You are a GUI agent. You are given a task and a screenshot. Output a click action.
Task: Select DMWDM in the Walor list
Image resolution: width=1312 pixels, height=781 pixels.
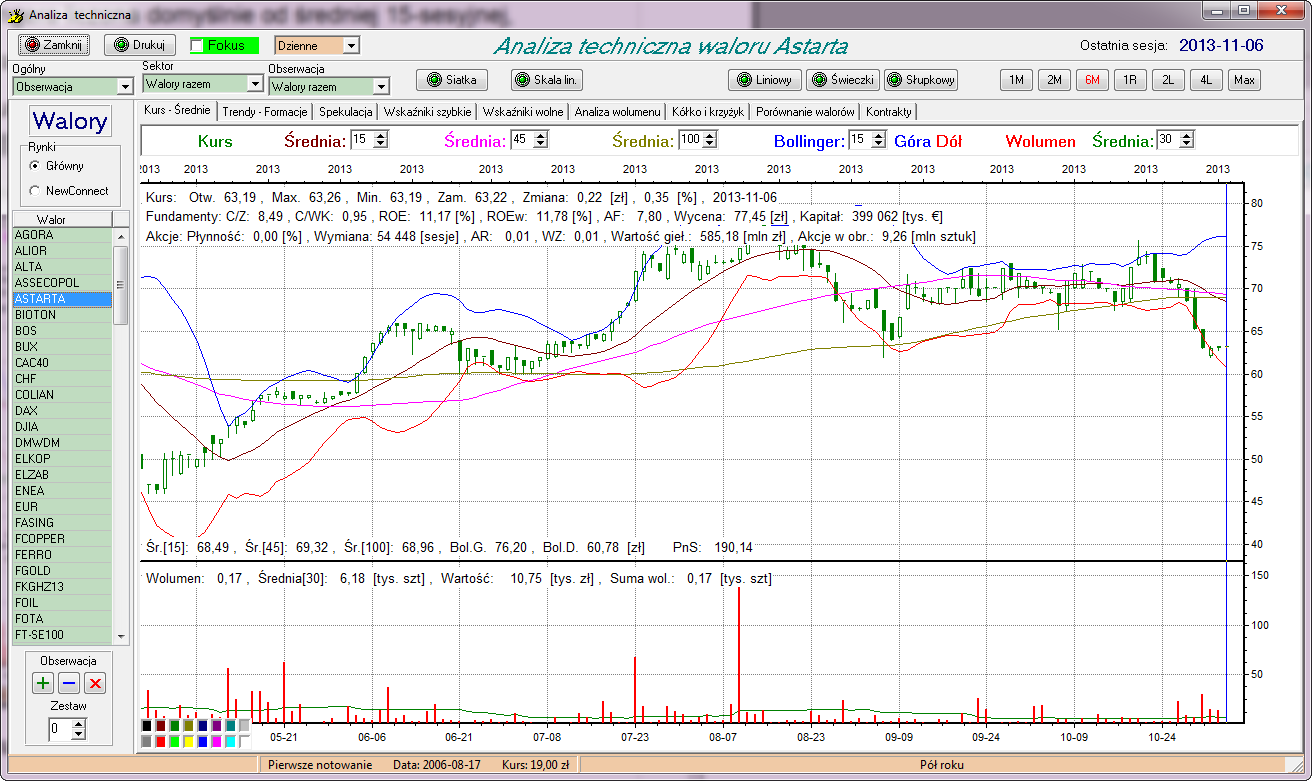click(62, 443)
